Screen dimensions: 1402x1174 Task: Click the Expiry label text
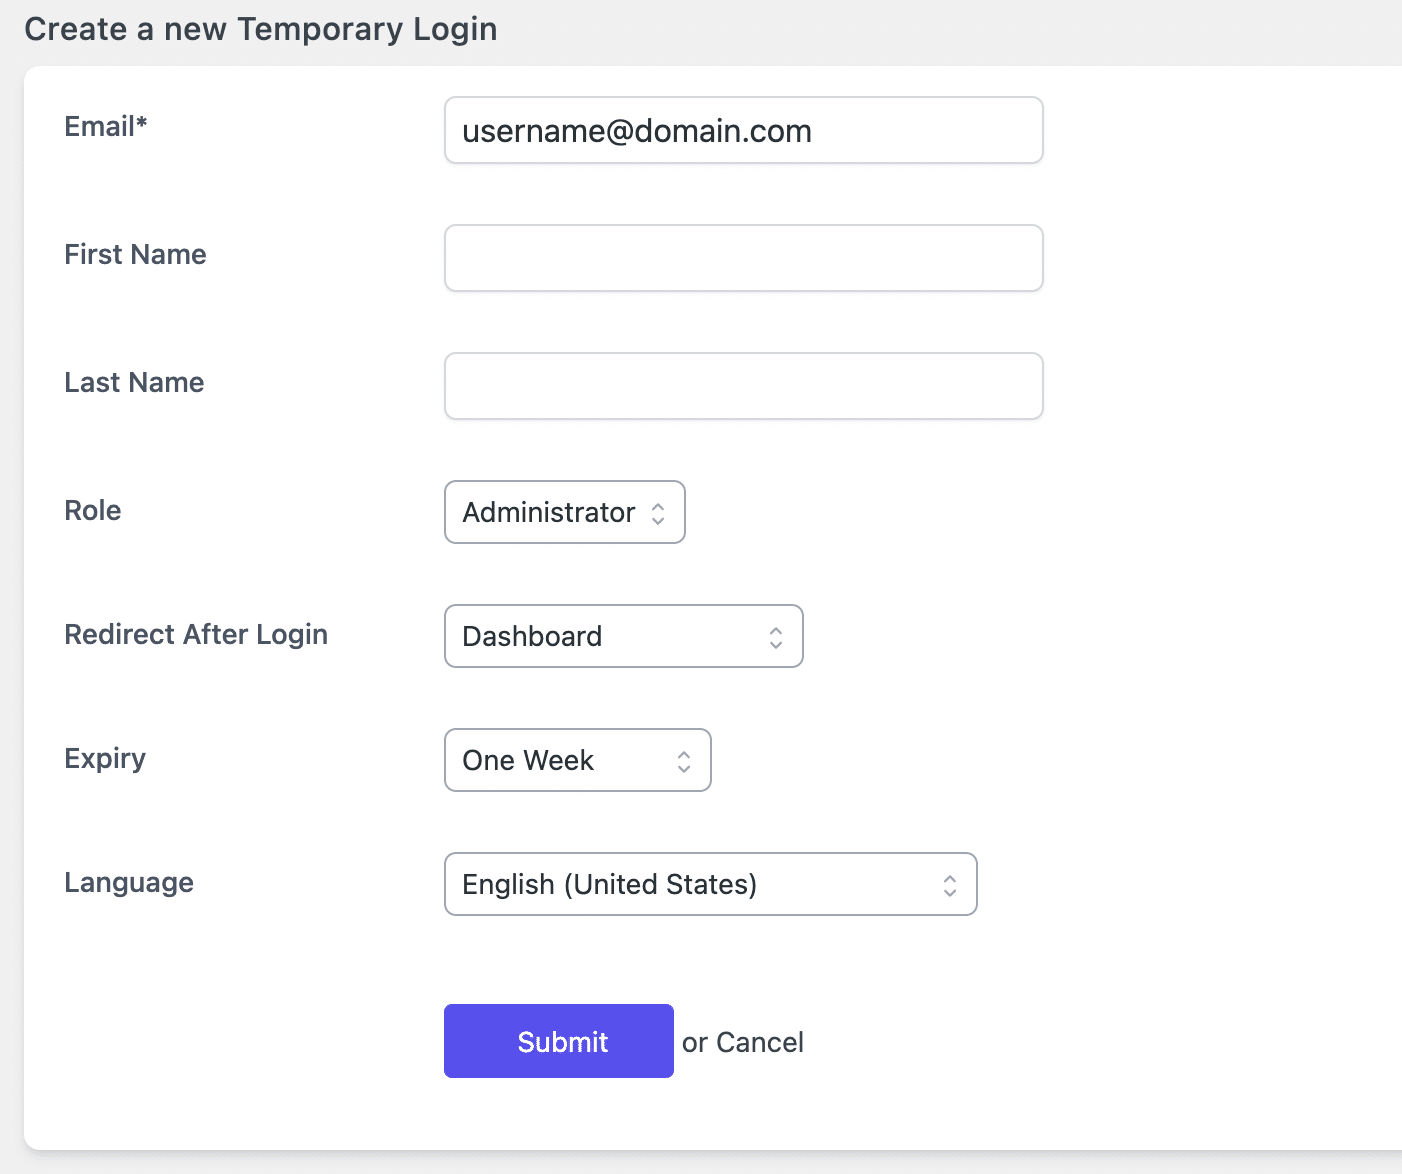pos(105,758)
